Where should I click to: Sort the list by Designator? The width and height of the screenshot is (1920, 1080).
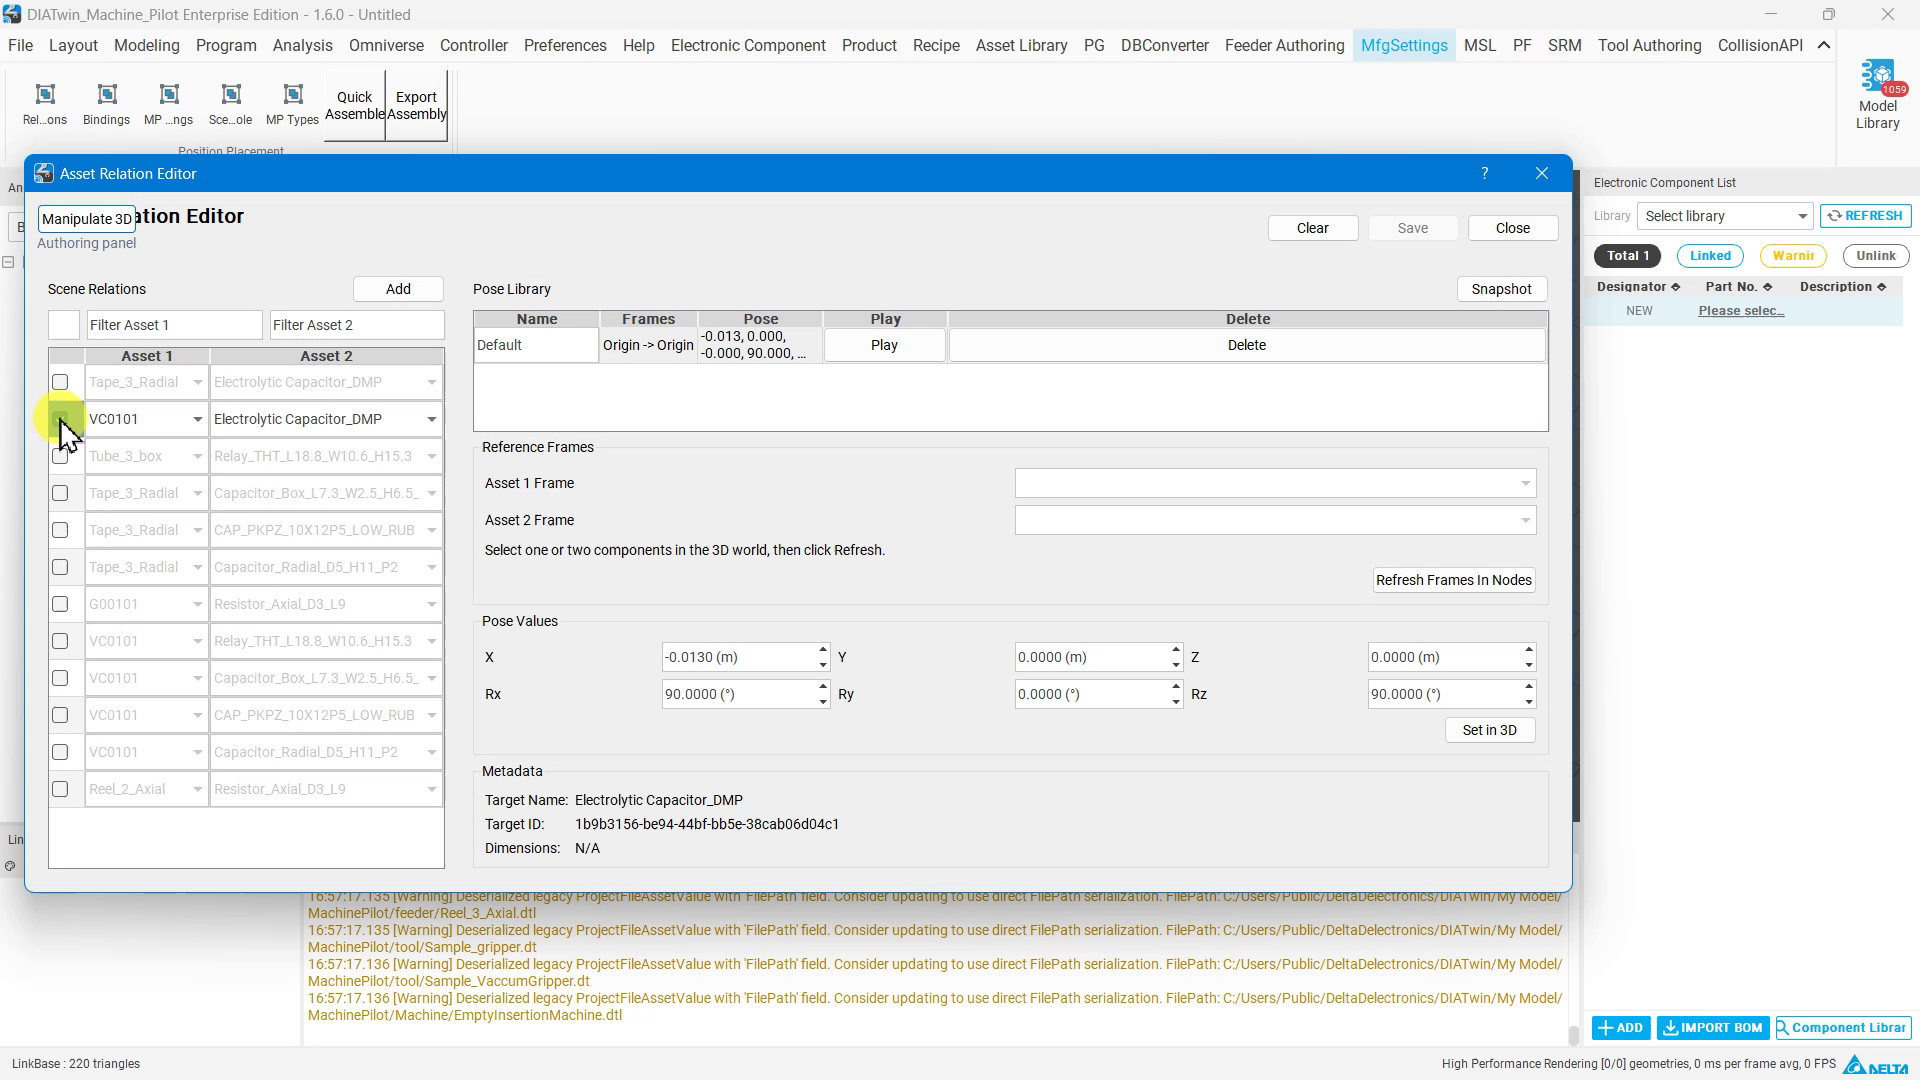(x=1638, y=287)
